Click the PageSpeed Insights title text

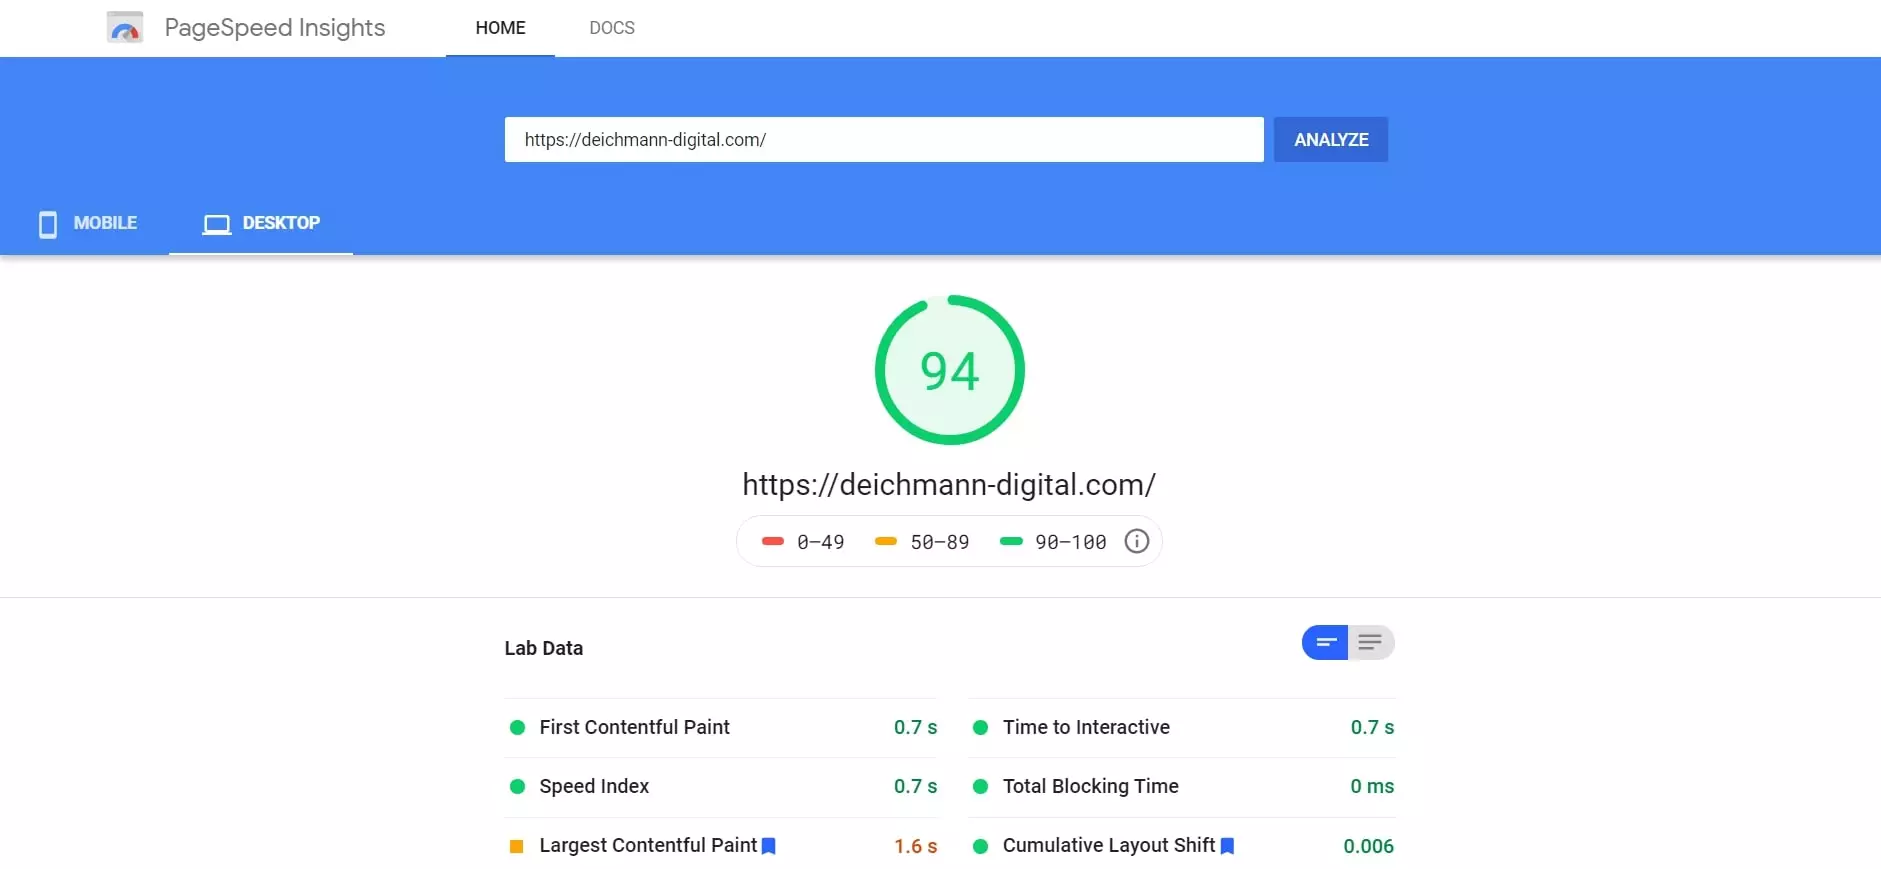[x=275, y=28]
